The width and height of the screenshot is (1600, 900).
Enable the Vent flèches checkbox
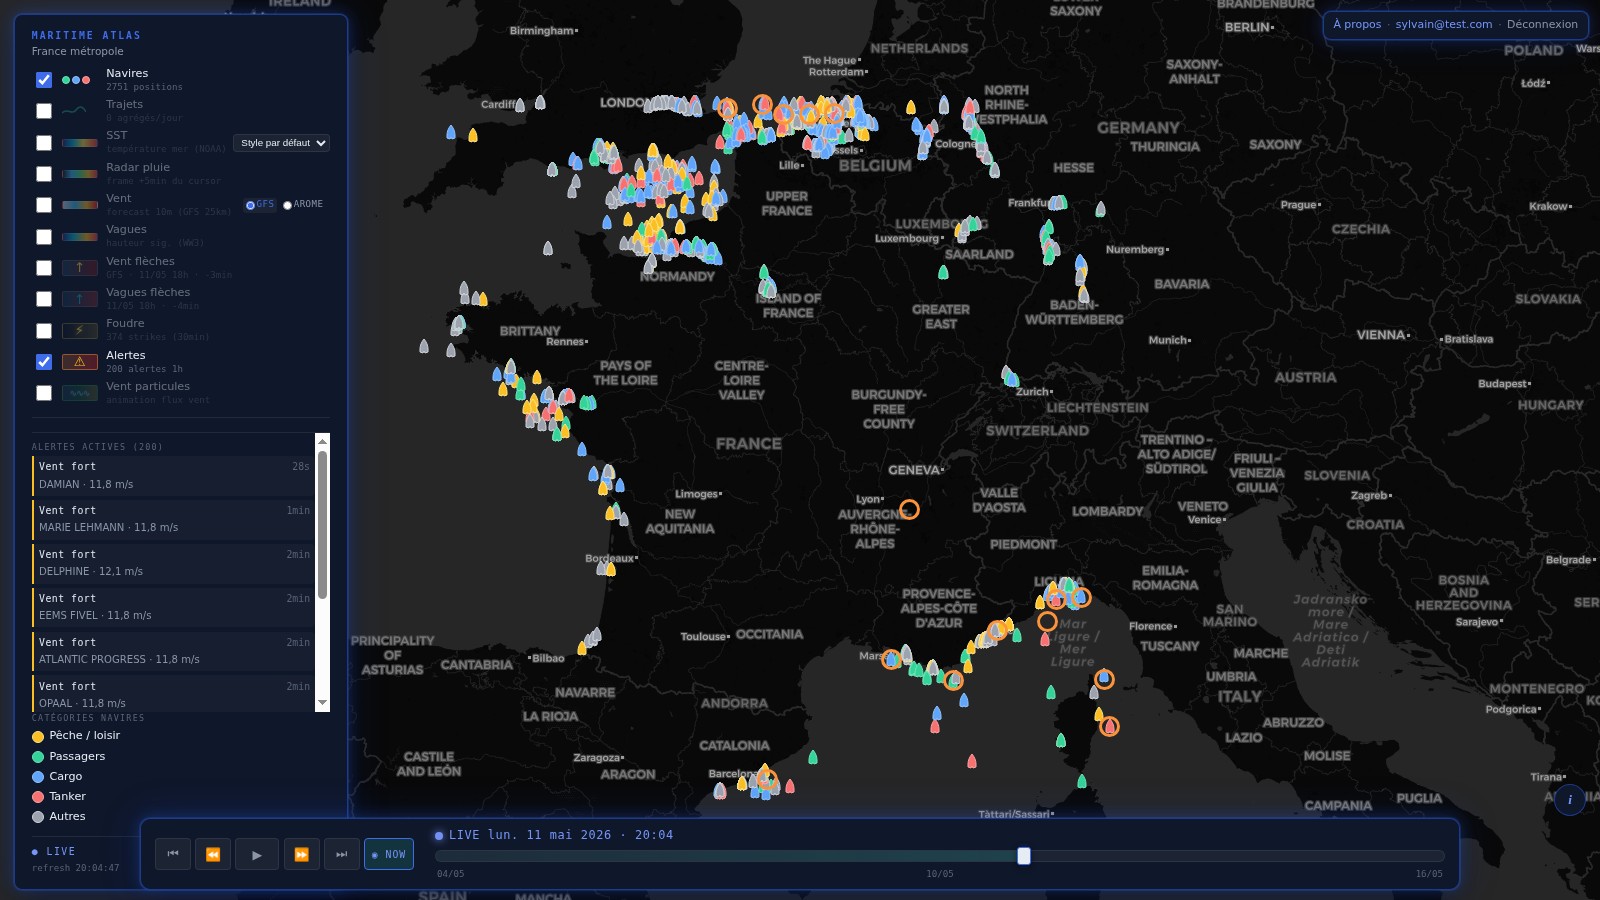coord(44,268)
